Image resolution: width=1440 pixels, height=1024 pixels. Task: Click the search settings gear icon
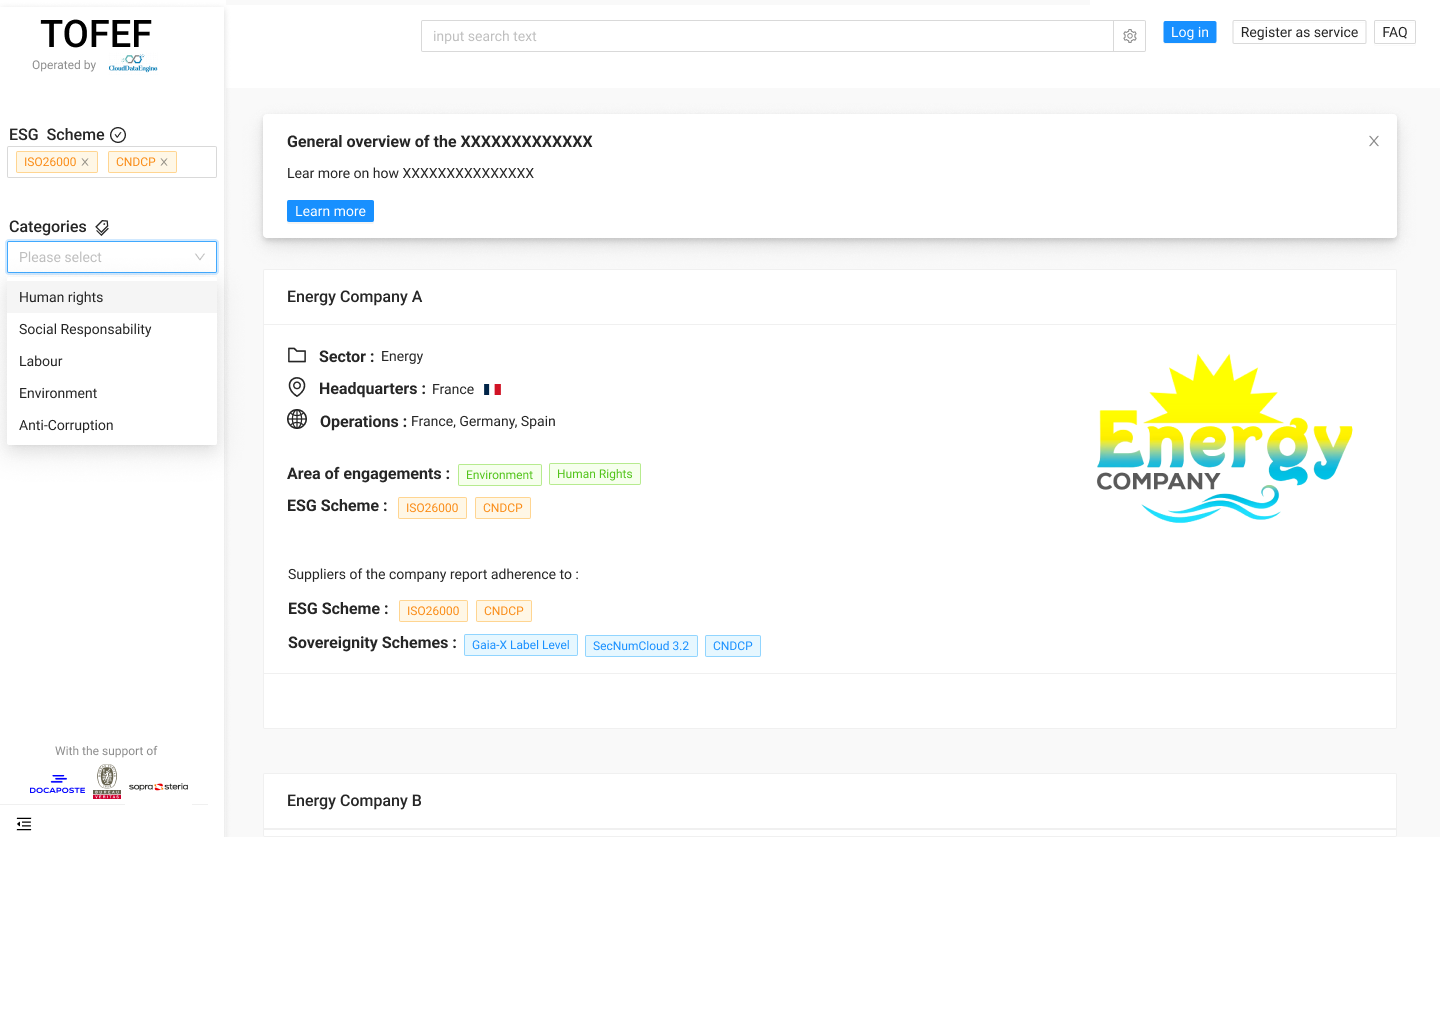click(x=1129, y=36)
